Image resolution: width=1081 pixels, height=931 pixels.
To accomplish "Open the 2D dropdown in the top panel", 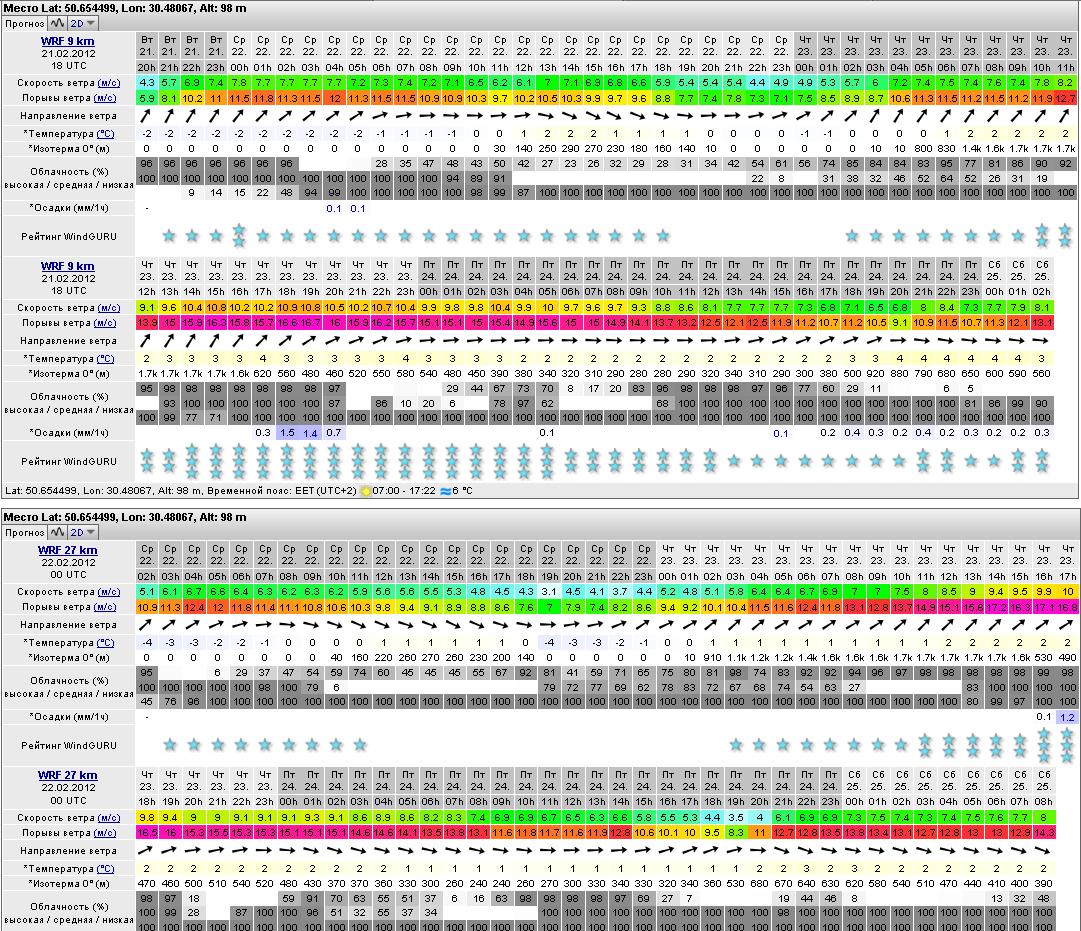I will pyautogui.click(x=84, y=22).
